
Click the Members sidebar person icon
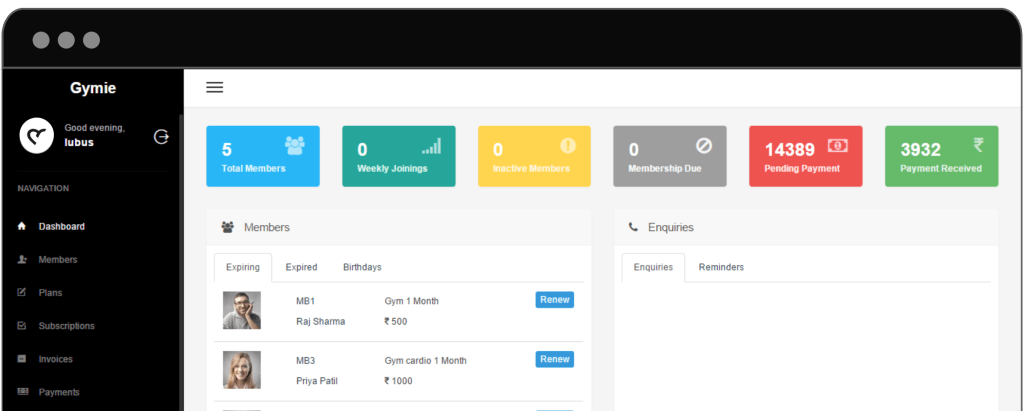pos(22,260)
